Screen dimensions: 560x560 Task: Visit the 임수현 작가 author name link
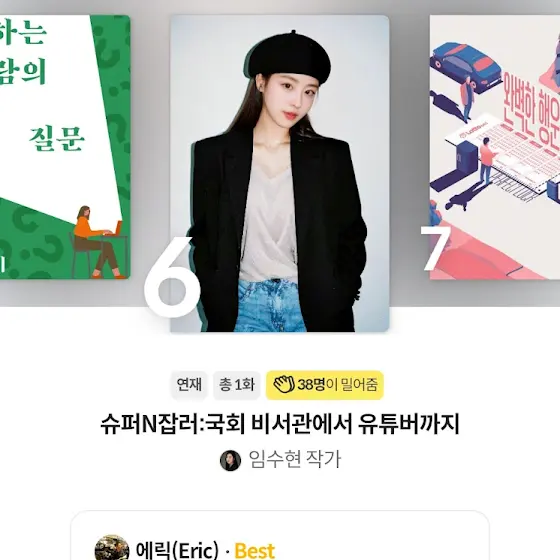tap(295, 460)
